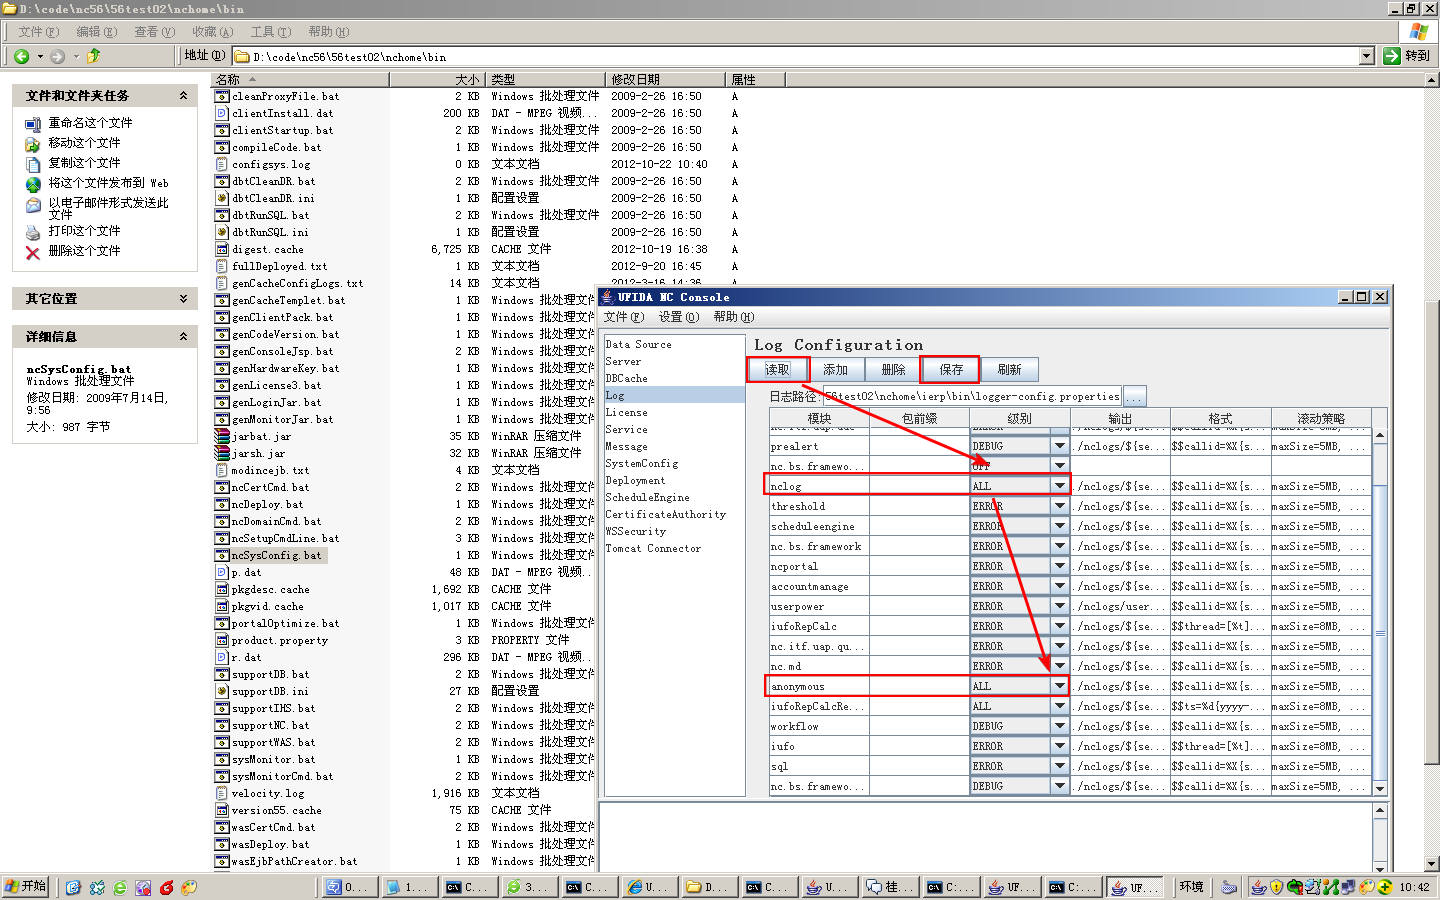
Task: Select the jarbat.jar archive icon
Action: tap(222, 436)
